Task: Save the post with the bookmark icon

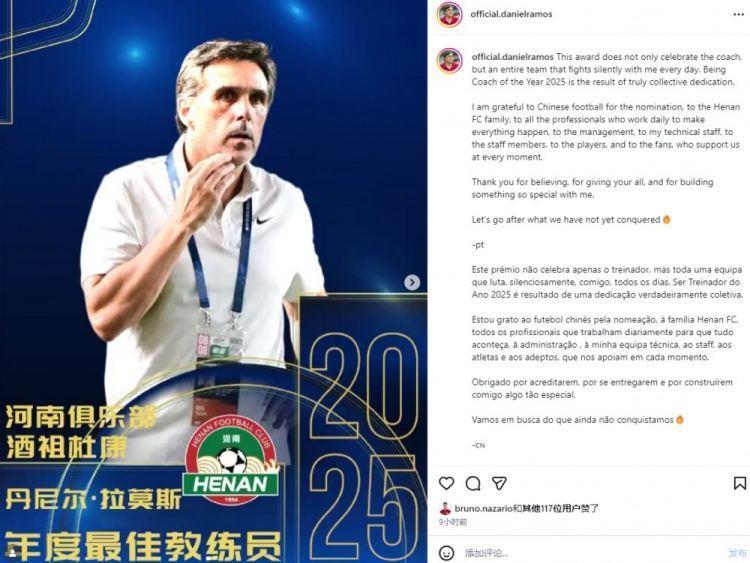Action: click(739, 483)
